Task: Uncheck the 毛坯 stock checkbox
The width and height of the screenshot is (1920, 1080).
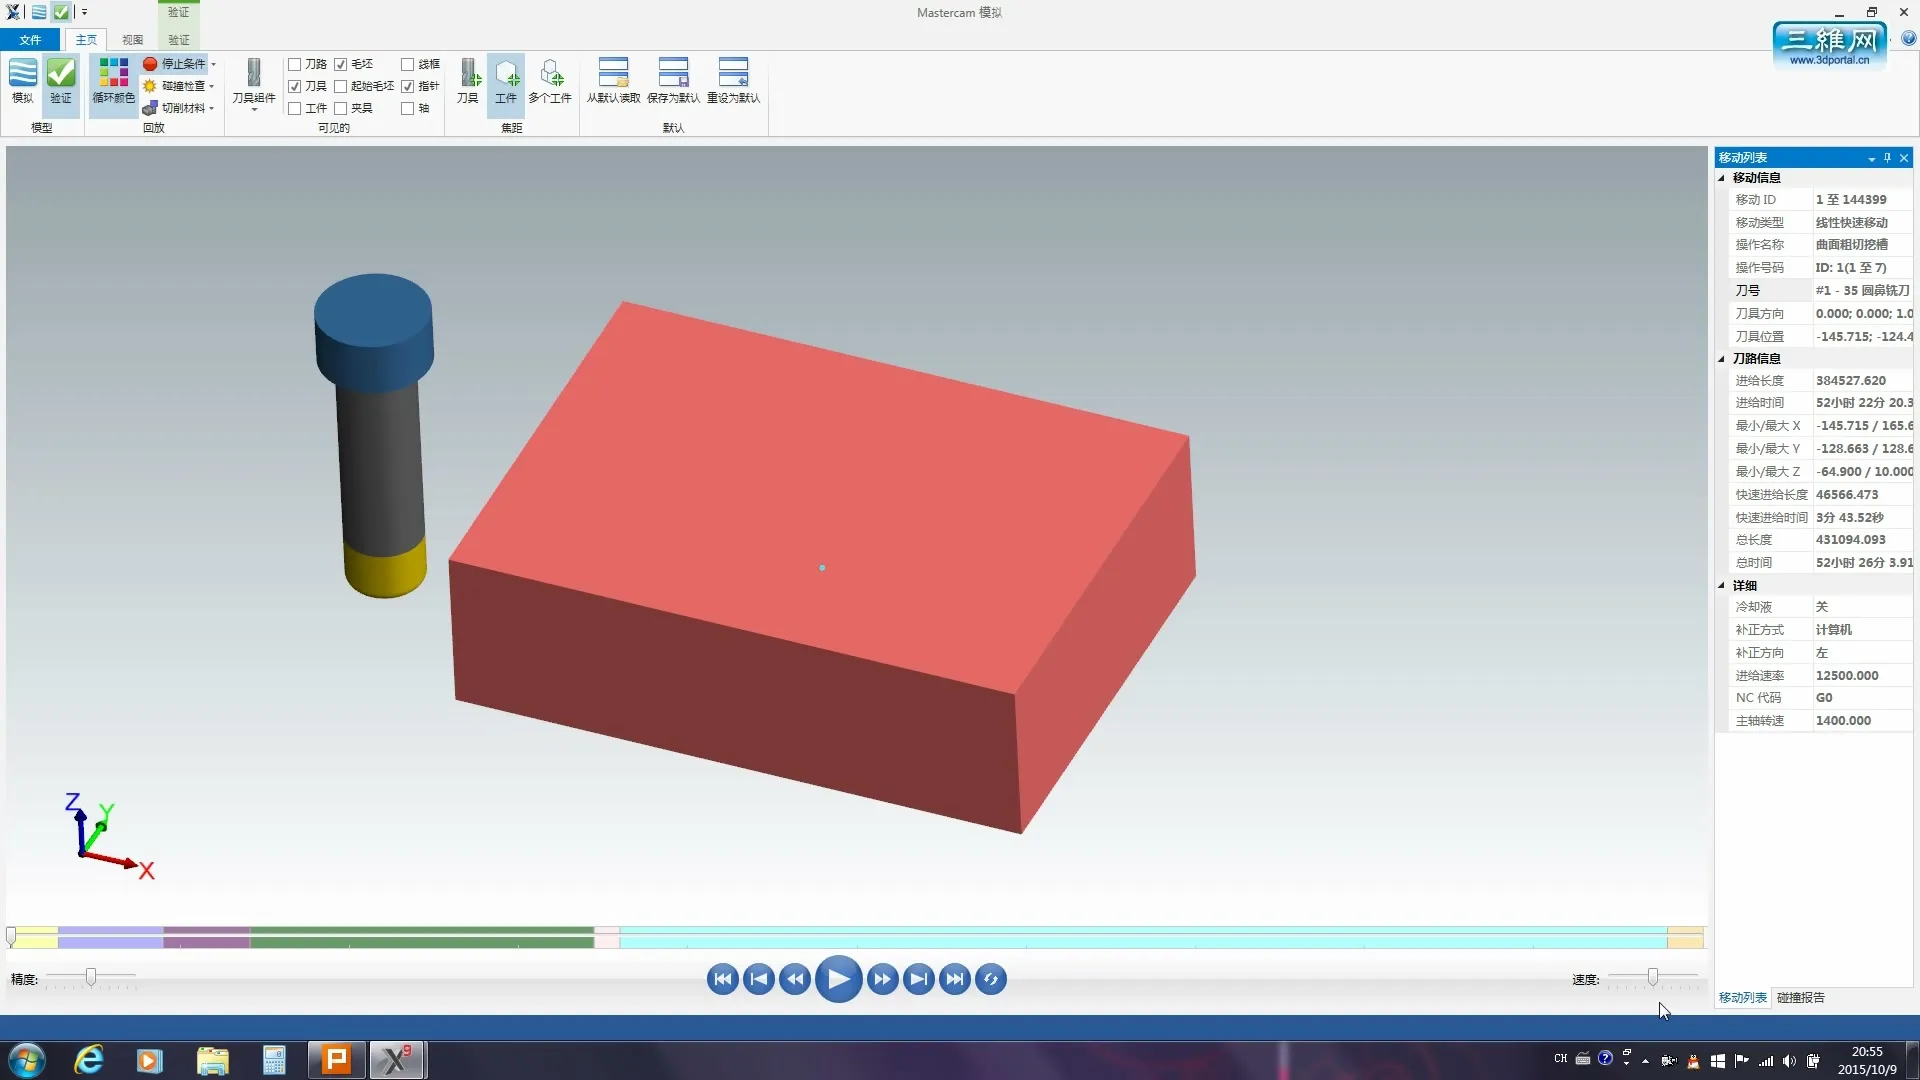Action: (341, 64)
